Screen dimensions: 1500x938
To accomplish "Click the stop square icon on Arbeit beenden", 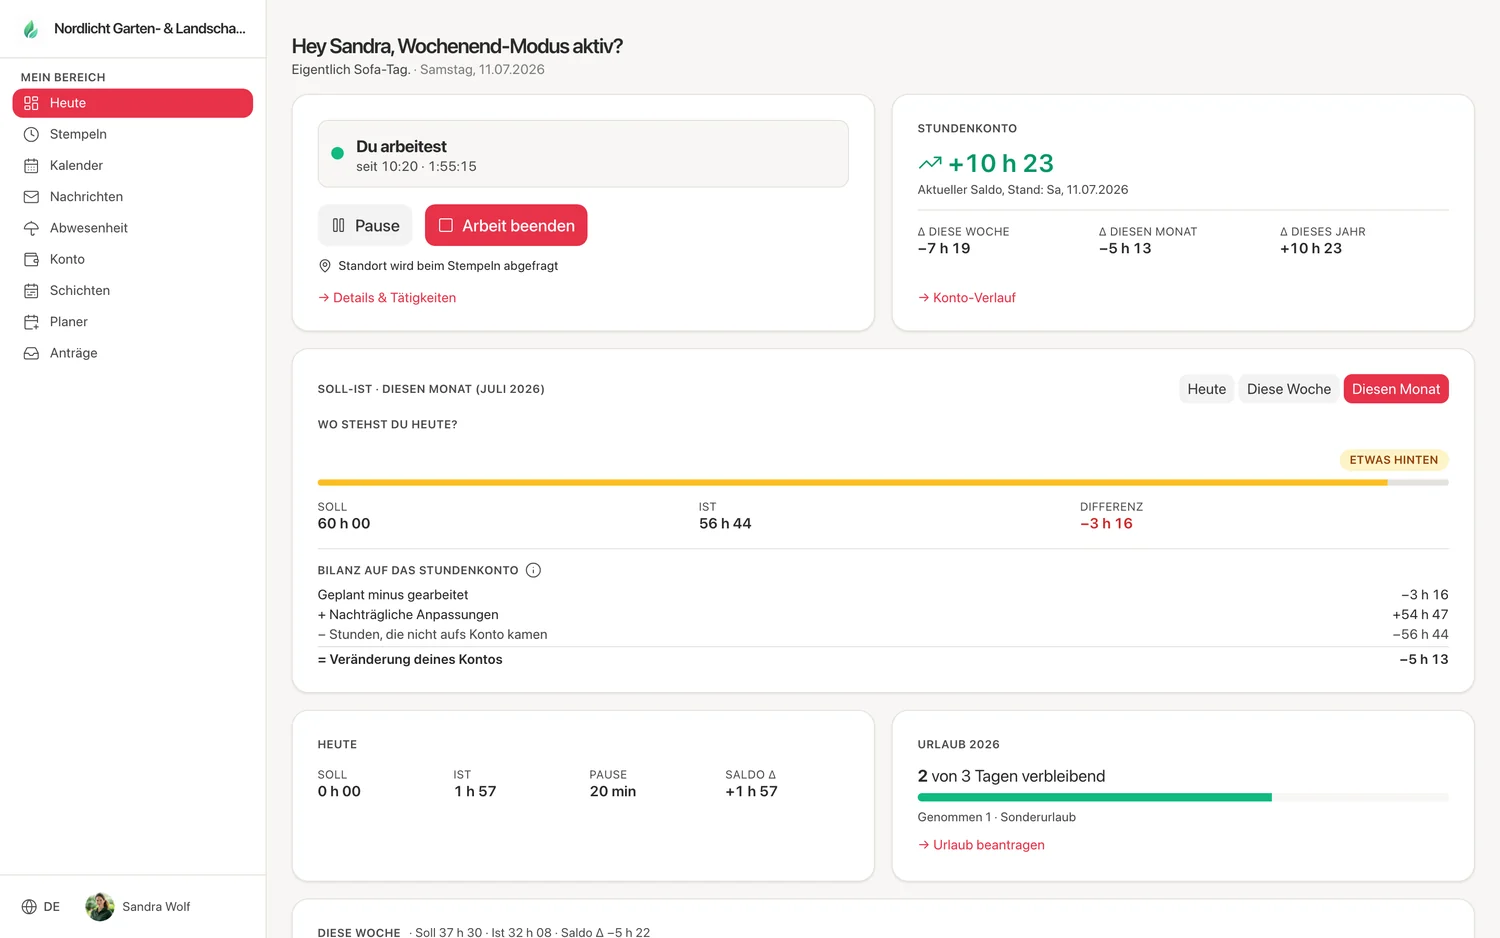I will (446, 225).
